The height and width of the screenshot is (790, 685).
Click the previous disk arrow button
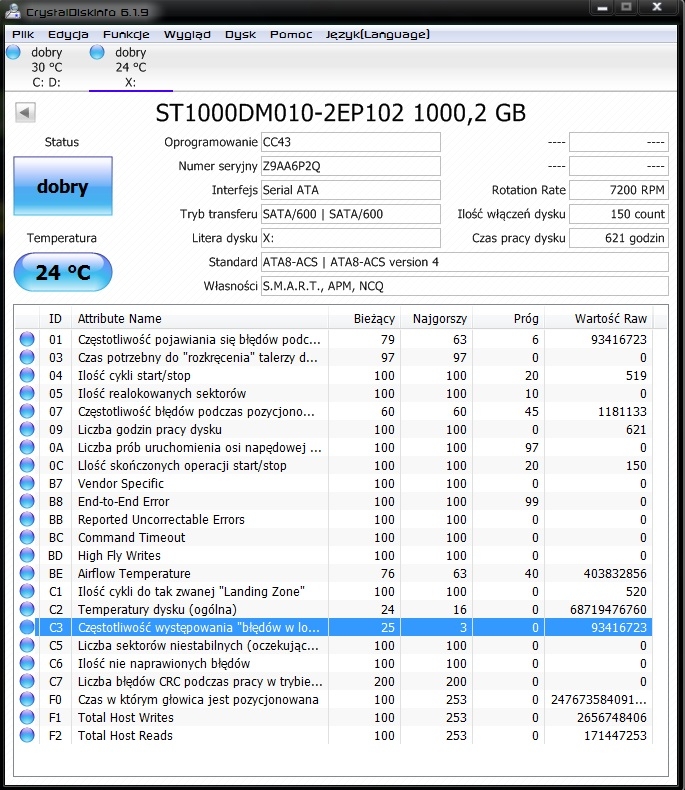(x=25, y=112)
